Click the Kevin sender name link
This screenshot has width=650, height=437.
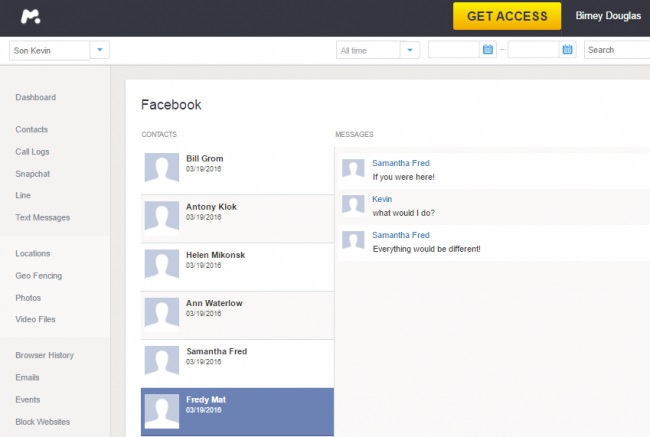pyautogui.click(x=382, y=199)
